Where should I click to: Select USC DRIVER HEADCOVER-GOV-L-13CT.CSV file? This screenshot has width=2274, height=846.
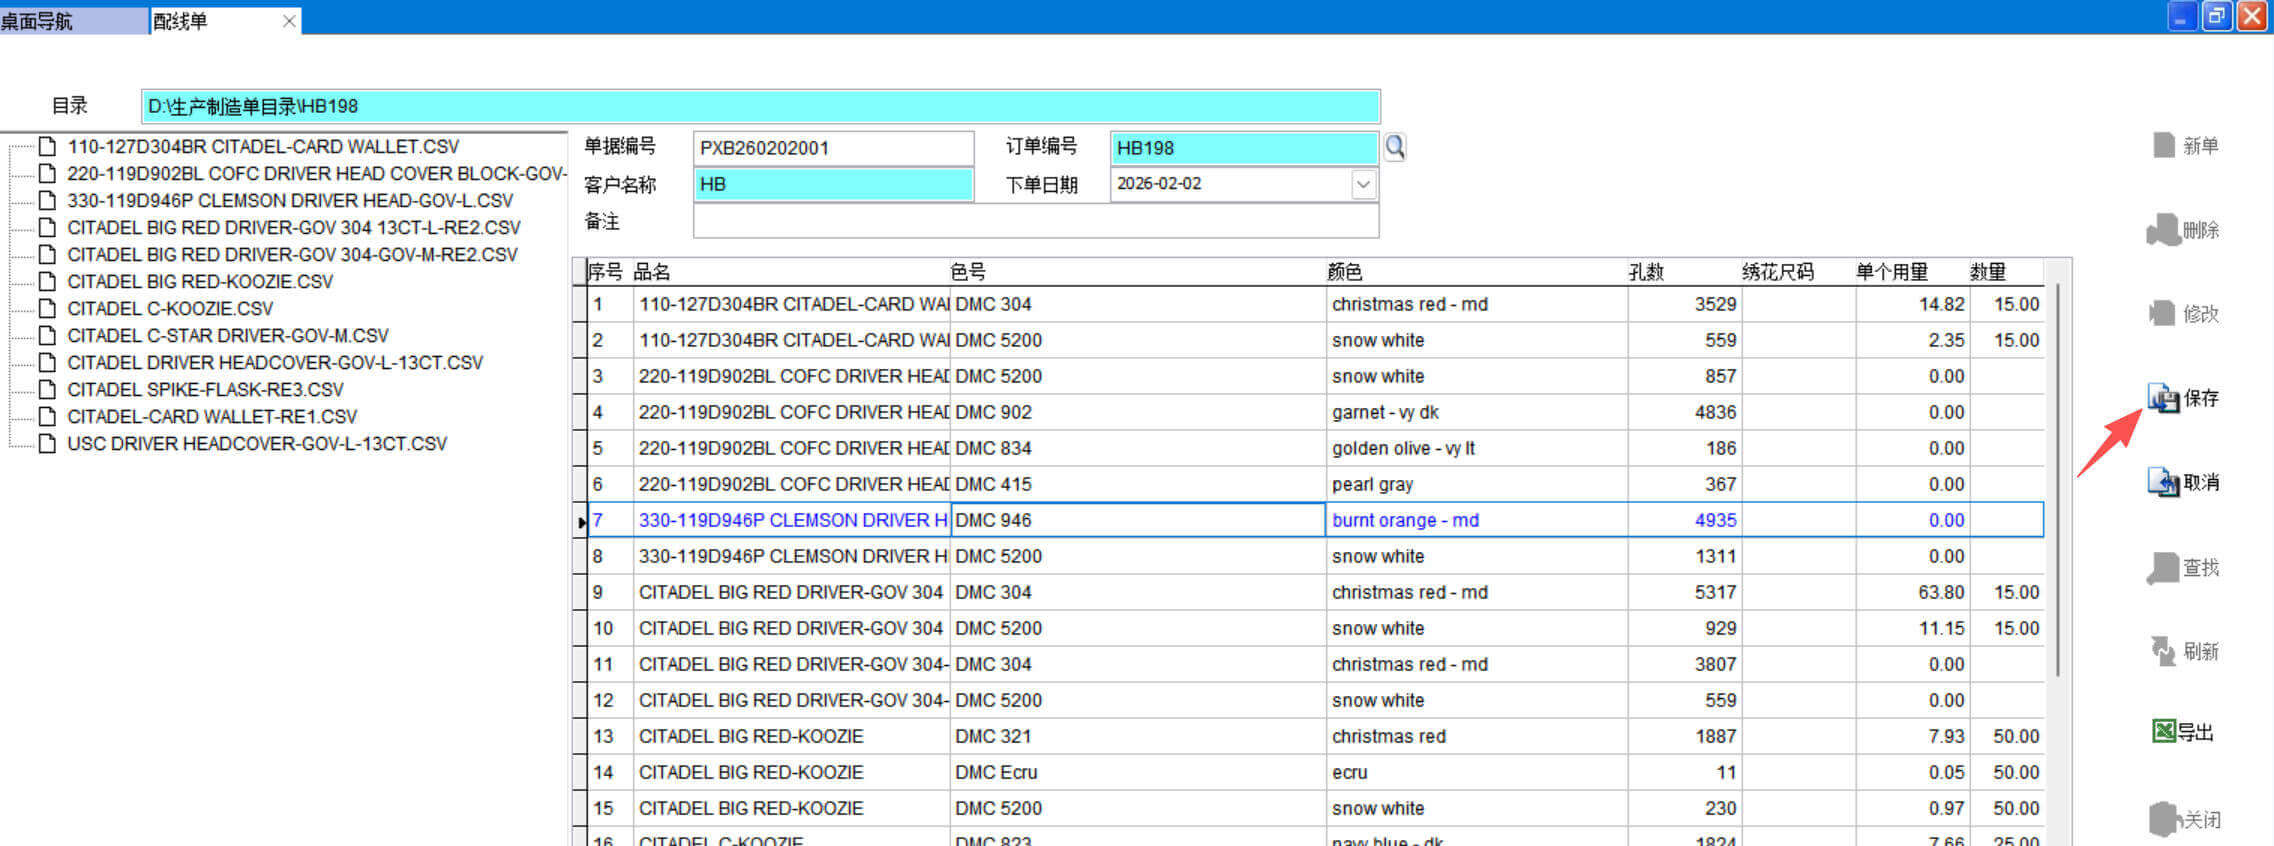(x=256, y=444)
